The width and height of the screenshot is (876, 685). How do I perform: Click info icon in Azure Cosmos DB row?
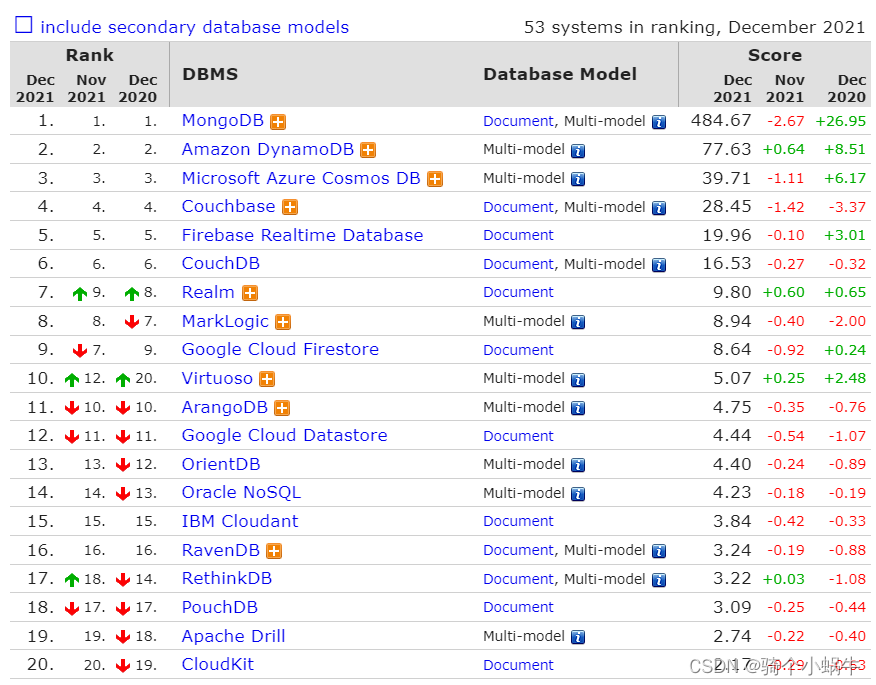(x=578, y=179)
